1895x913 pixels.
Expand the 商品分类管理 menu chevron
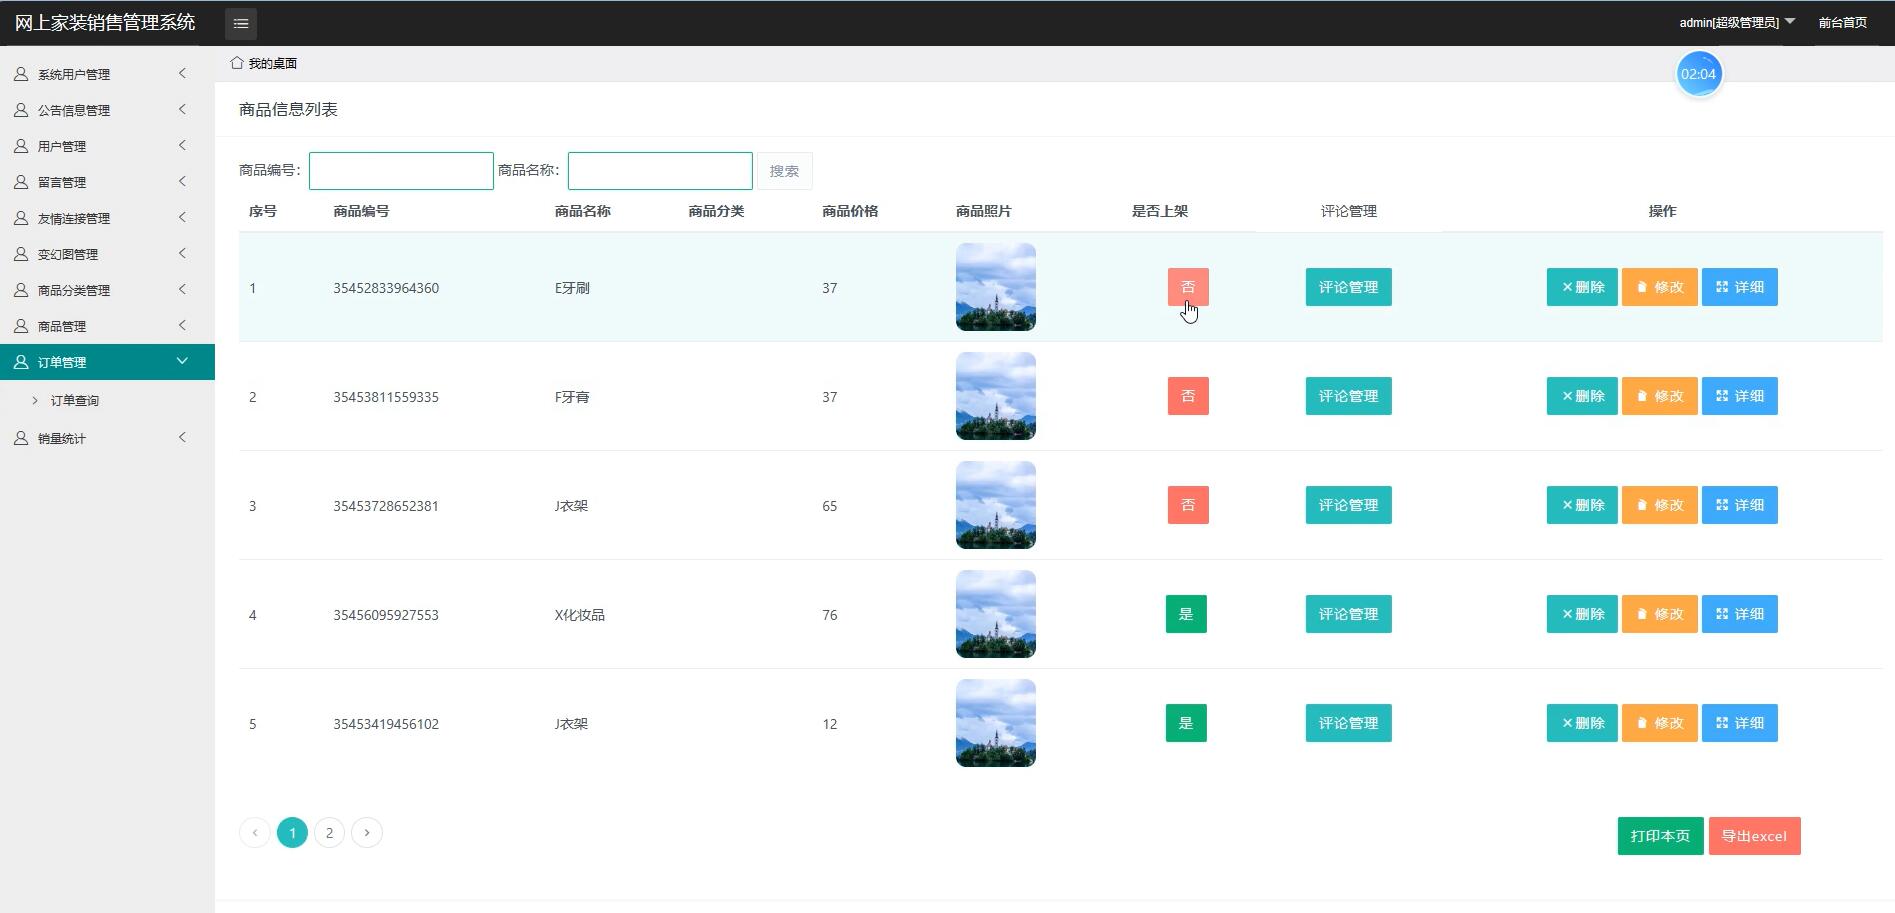[x=182, y=289]
